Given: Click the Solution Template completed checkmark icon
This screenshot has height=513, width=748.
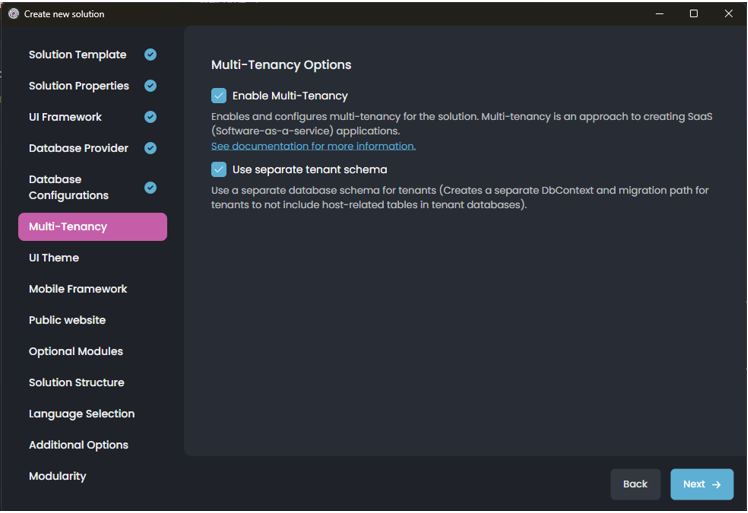Looking at the screenshot, I should click(x=150, y=55).
